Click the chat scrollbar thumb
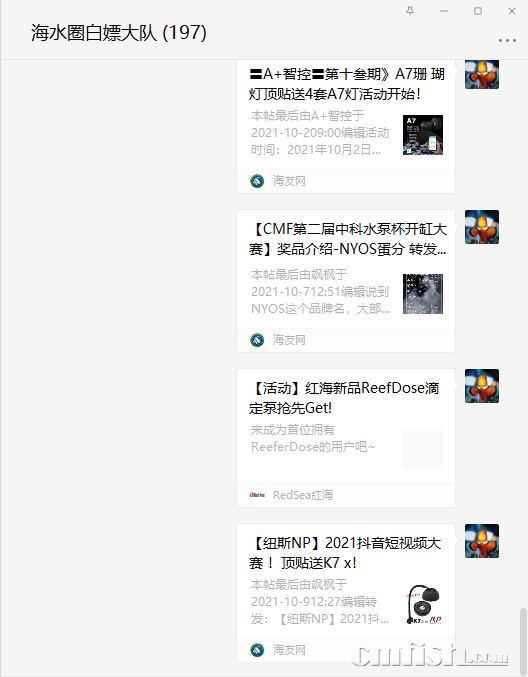Screen dimensions: 528x677 [523, 639]
